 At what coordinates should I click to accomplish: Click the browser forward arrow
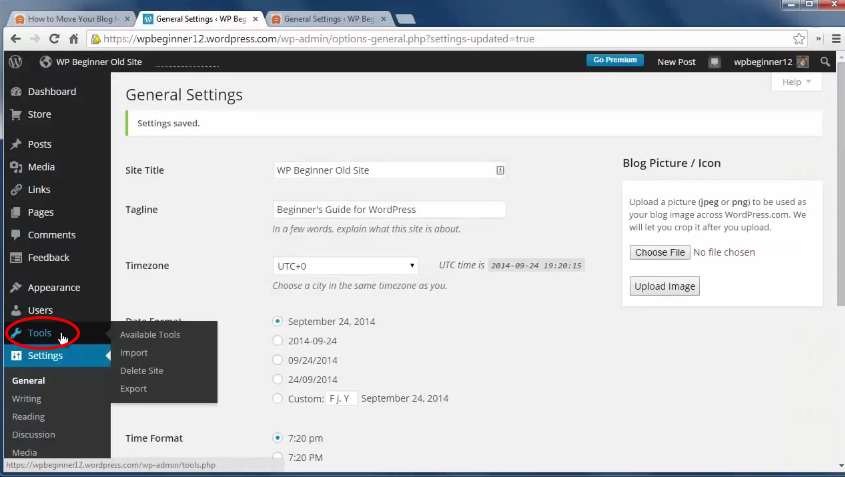click(x=35, y=39)
